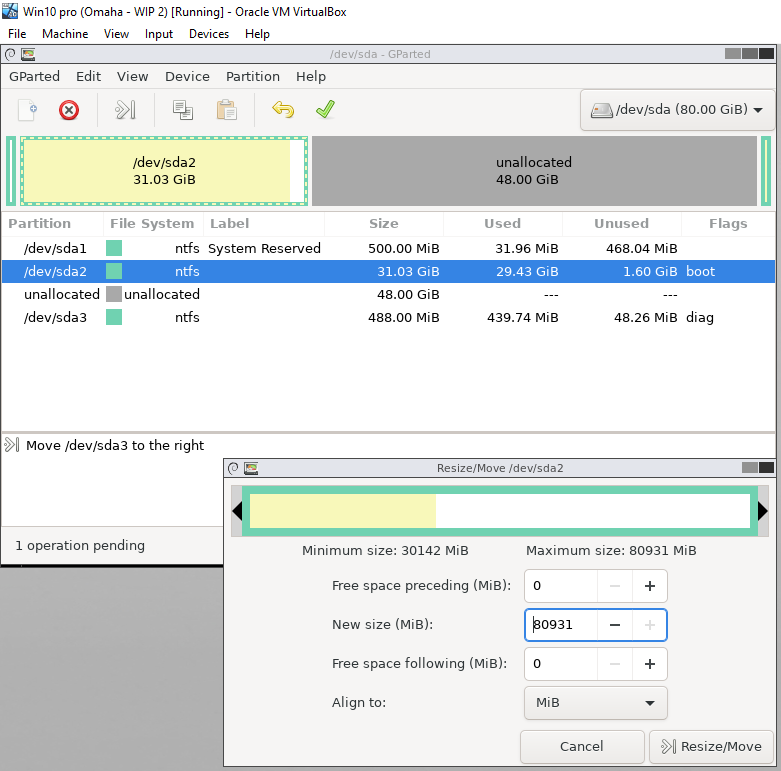Click the /dev/sda2 31.03 GiB graphical block
Image resolution: width=781 pixels, height=771 pixels.
(x=164, y=171)
